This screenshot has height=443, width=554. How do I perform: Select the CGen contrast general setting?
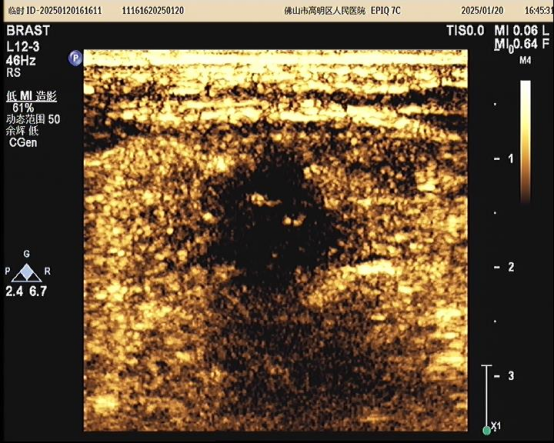pyautogui.click(x=23, y=143)
